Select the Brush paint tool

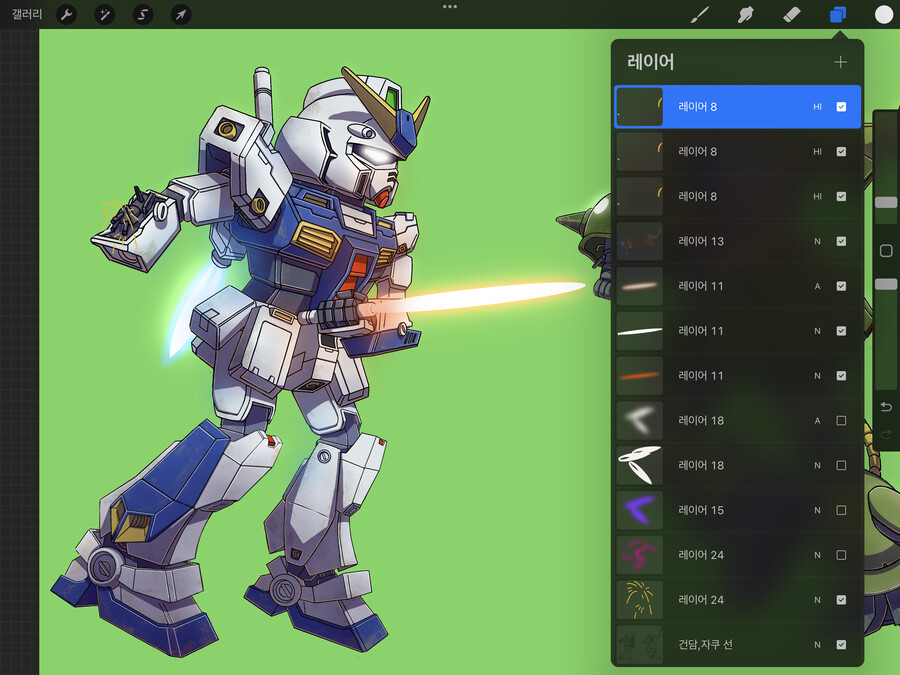click(699, 14)
